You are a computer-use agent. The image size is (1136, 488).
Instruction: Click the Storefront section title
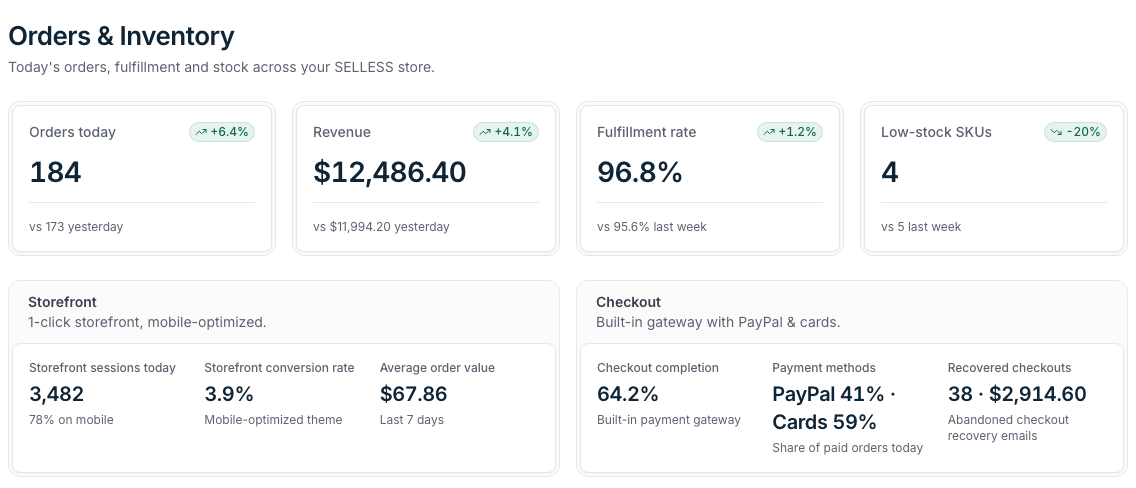(x=62, y=302)
